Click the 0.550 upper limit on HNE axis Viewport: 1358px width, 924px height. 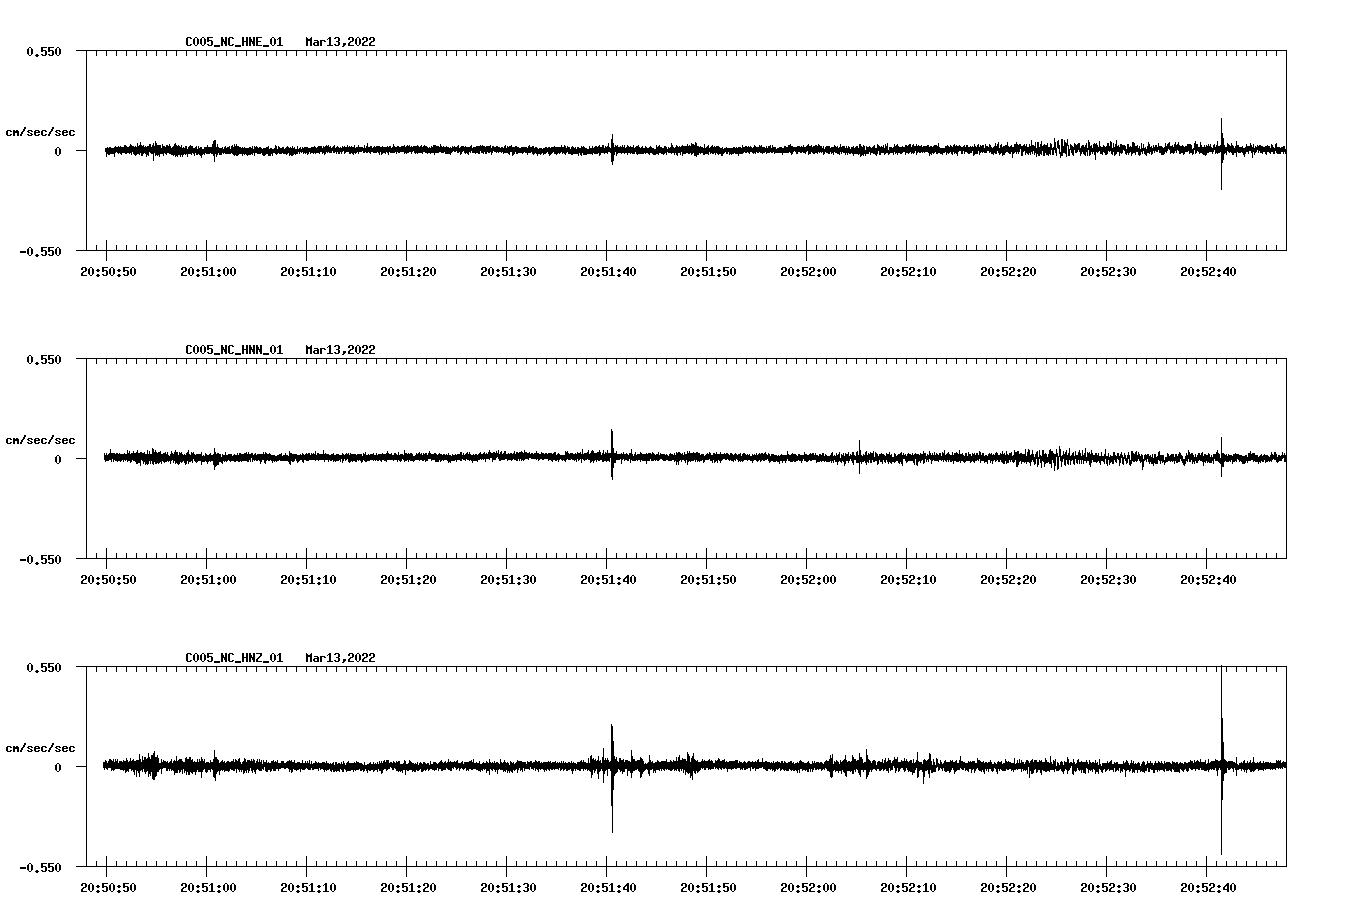tap(44, 51)
